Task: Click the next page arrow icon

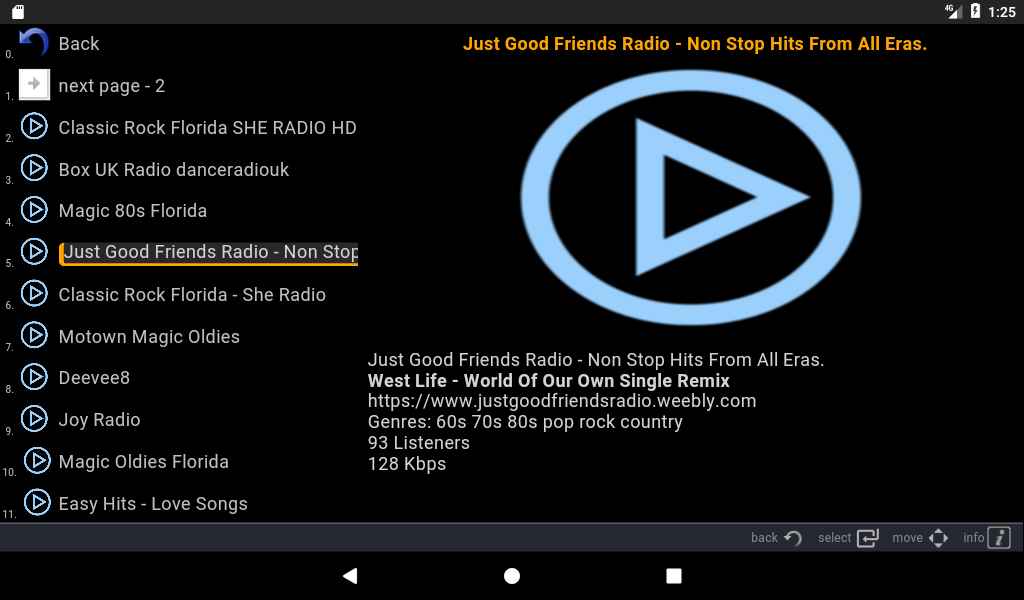Action: pos(34,84)
